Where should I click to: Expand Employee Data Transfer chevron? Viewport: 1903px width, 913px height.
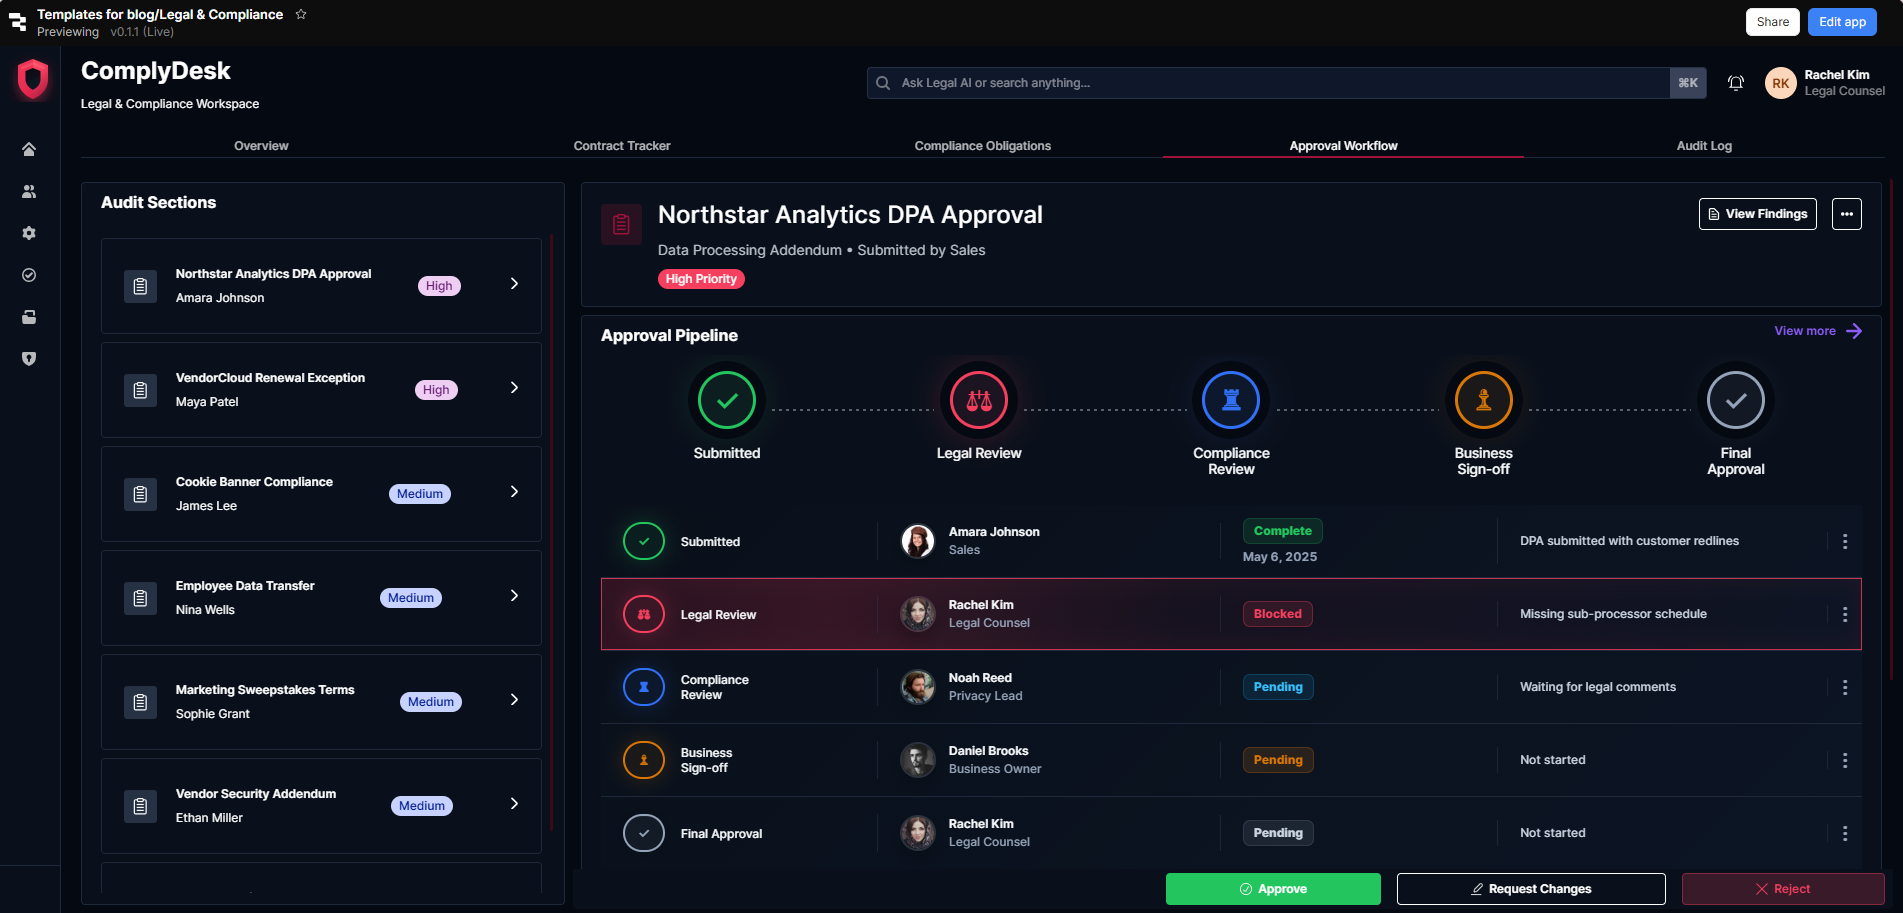[514, 596]
